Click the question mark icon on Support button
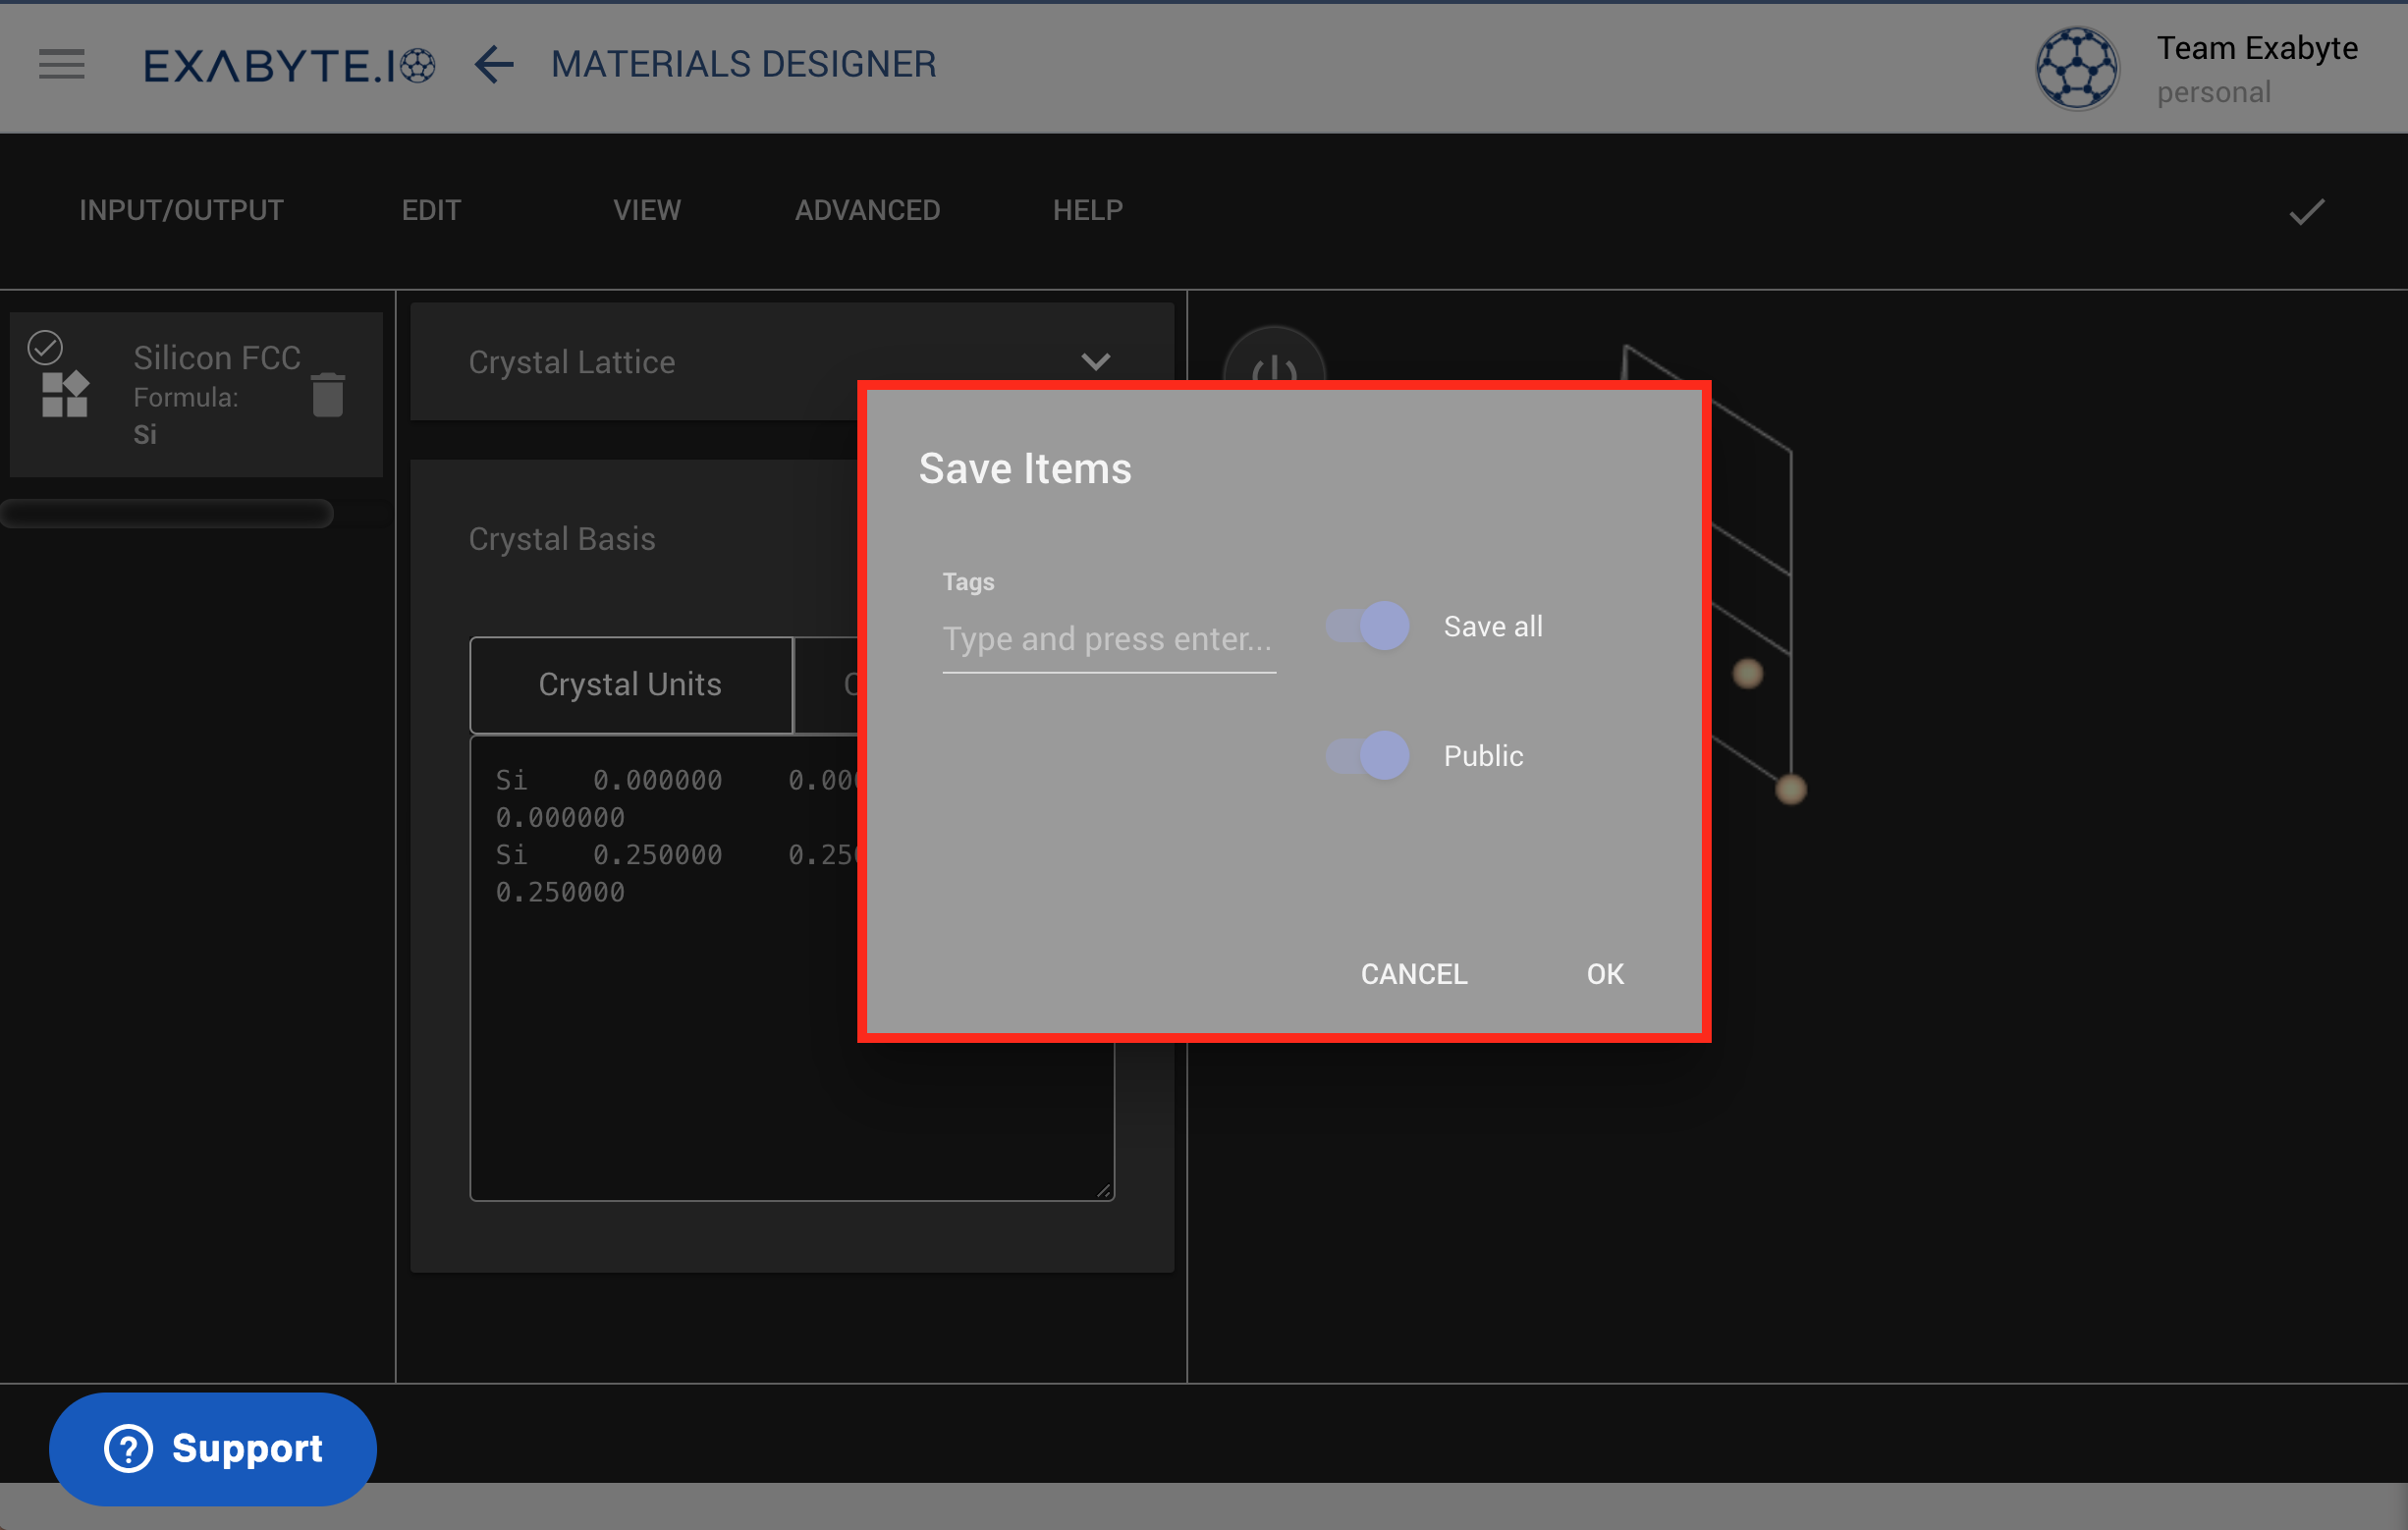Viewport: 2408px width, 1530px height. 129,1448
